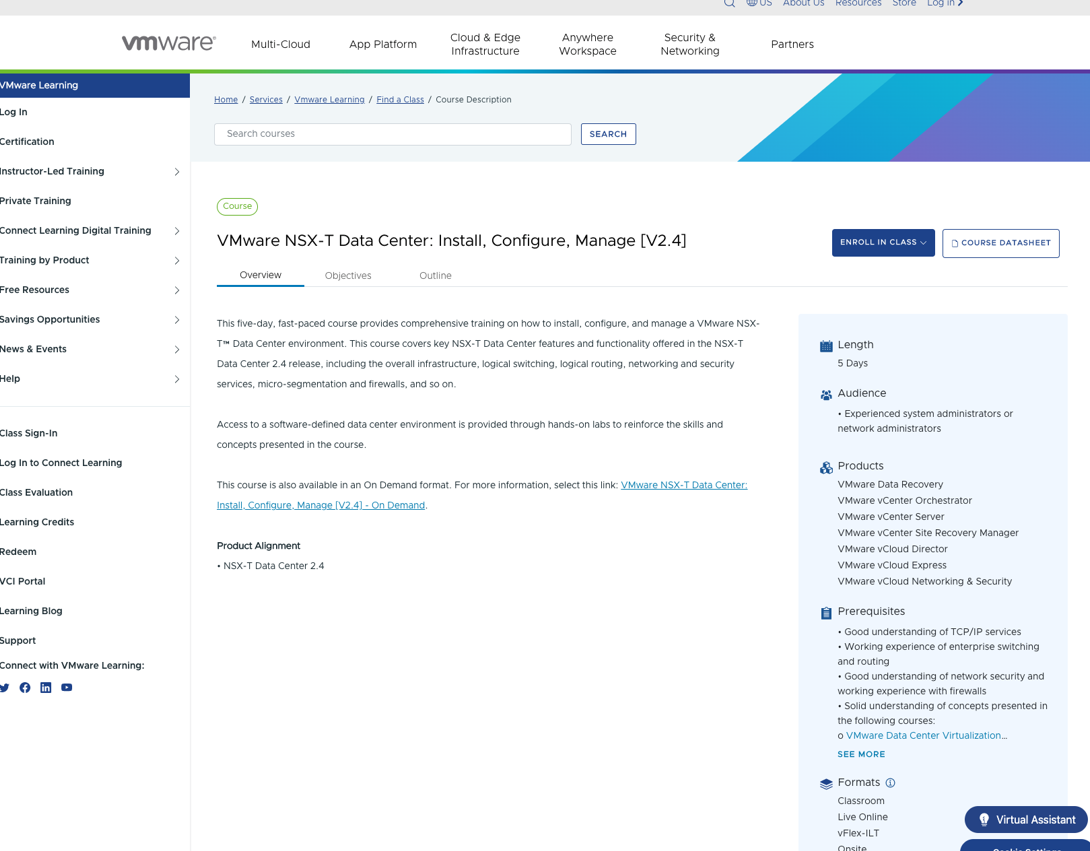1090x851 pixels.
Task: Open the Support sidebar link
Action: point(18,641)
